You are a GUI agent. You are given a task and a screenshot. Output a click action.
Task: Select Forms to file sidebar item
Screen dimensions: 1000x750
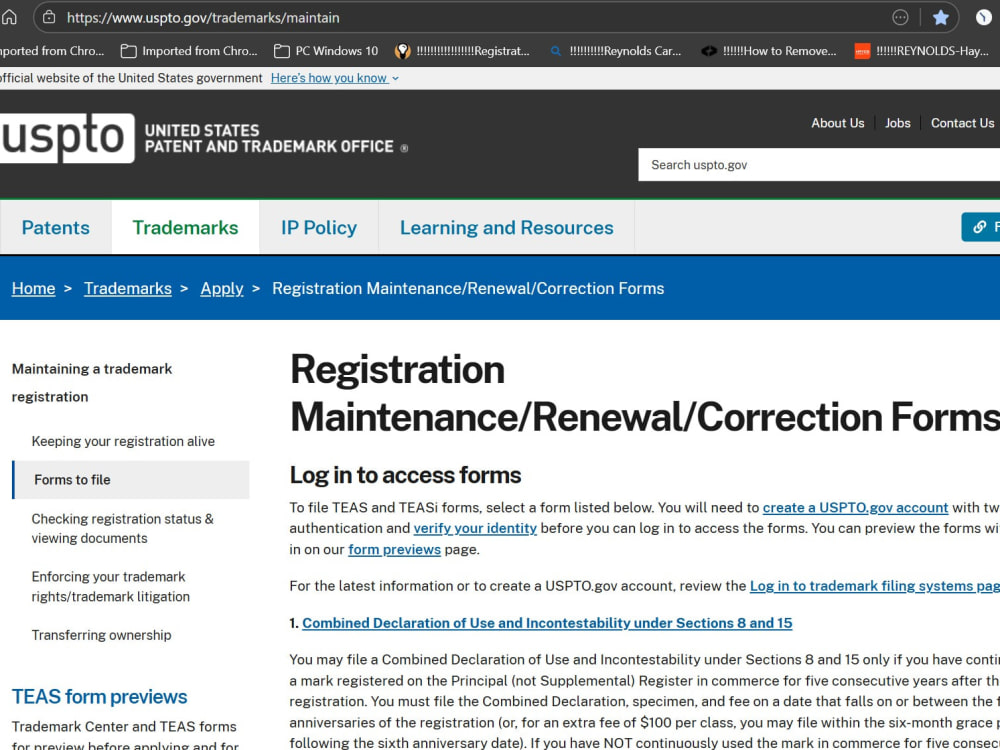coord(131,480)
